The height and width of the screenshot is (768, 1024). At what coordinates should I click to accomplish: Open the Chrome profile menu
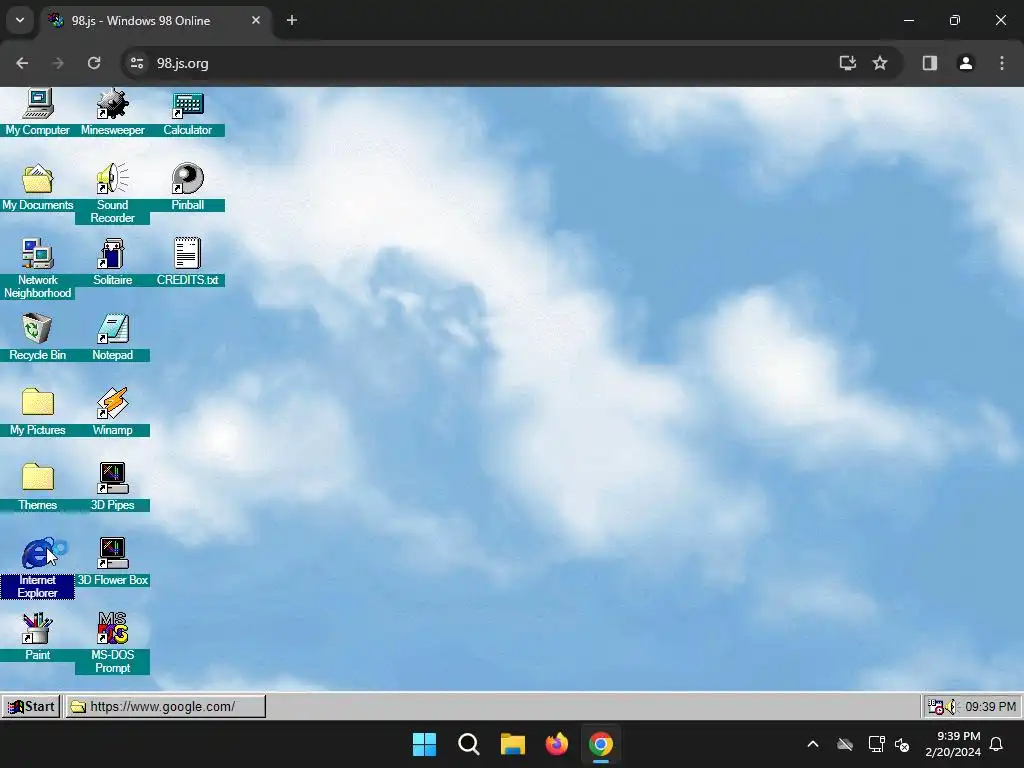click(966, 63)
